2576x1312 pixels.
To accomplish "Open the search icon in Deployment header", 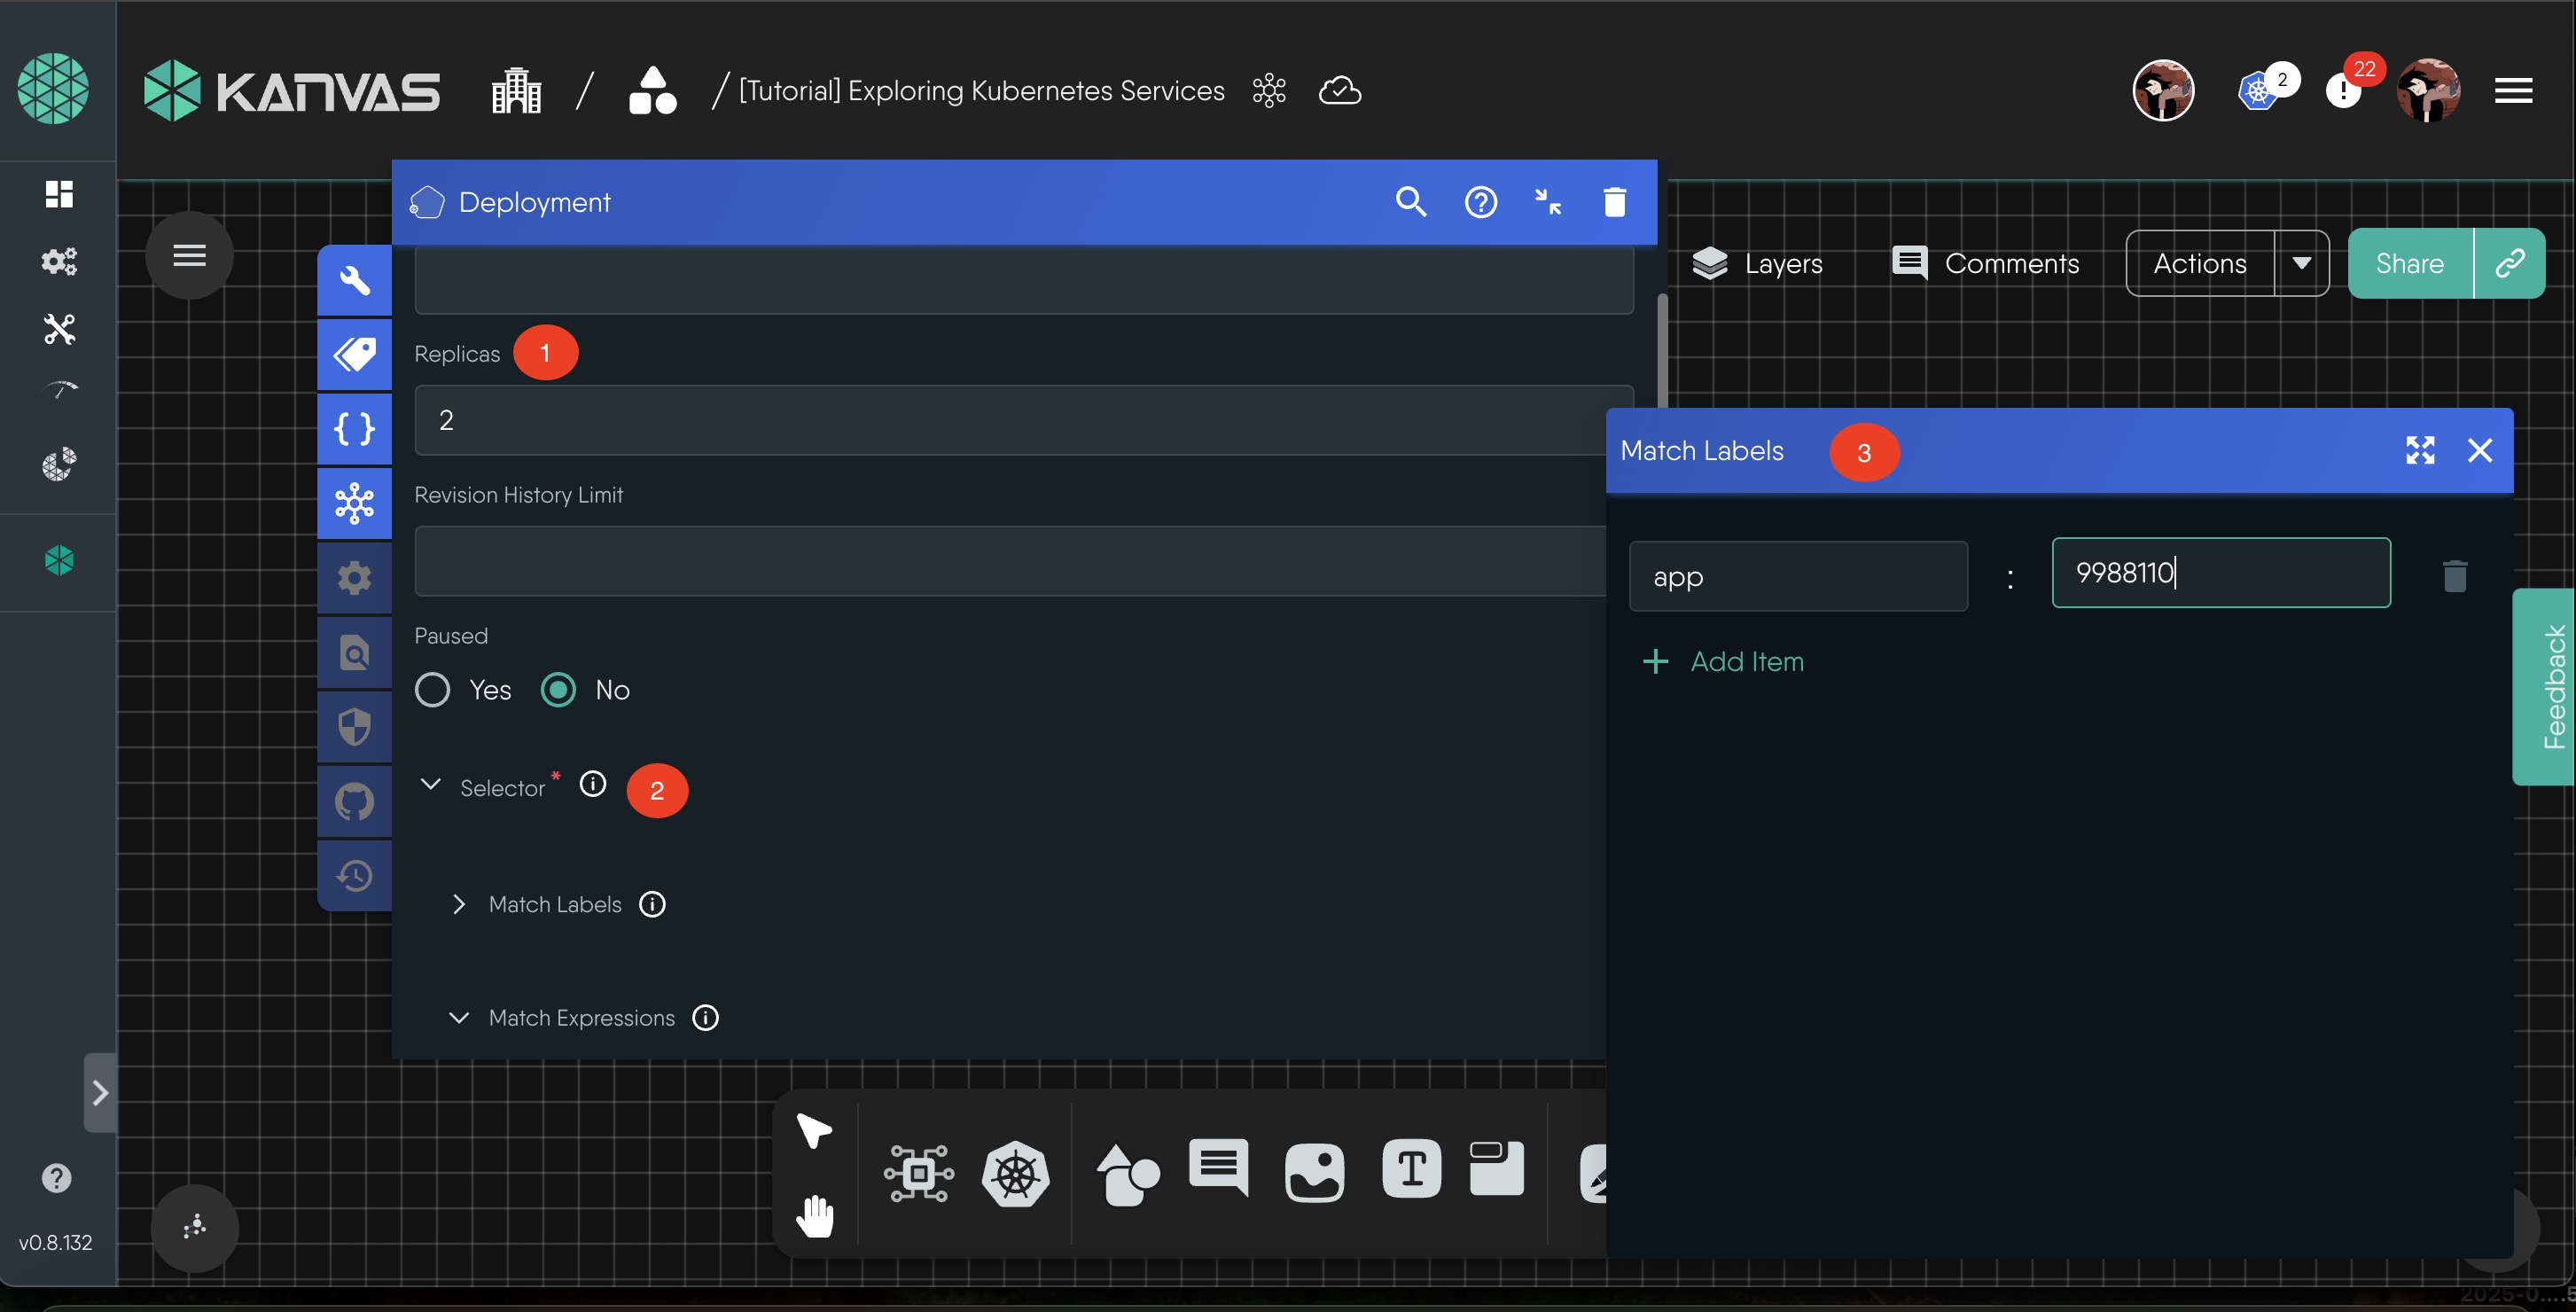I will tap(1410, 202).
